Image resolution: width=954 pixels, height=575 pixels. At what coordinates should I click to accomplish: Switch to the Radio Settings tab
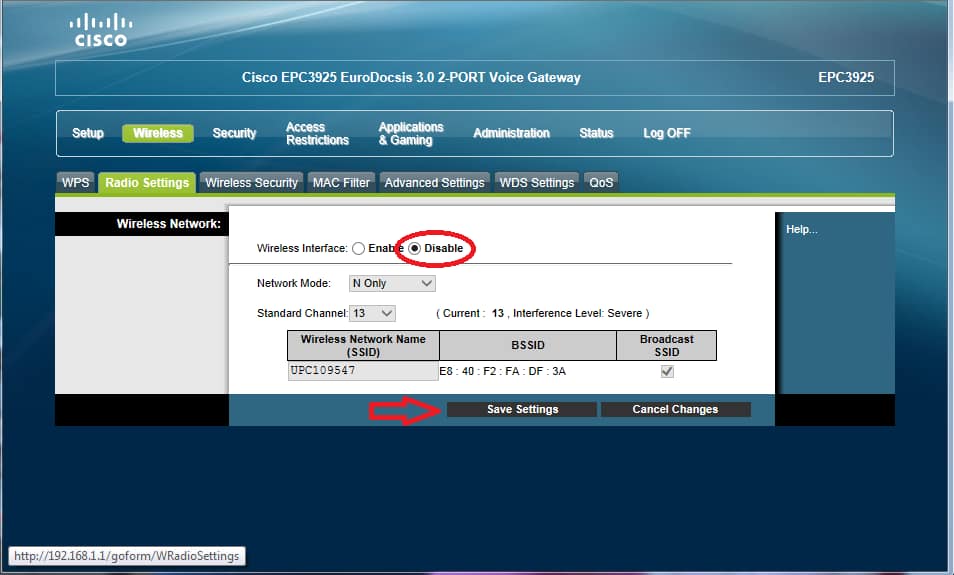(x=147, y=183)
